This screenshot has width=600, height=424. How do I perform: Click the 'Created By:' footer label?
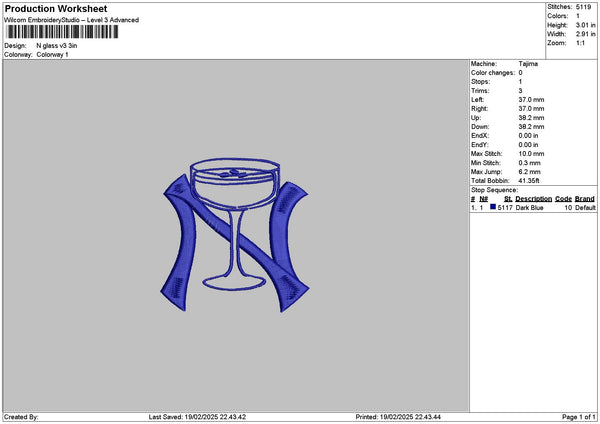(x=21, y=417)
